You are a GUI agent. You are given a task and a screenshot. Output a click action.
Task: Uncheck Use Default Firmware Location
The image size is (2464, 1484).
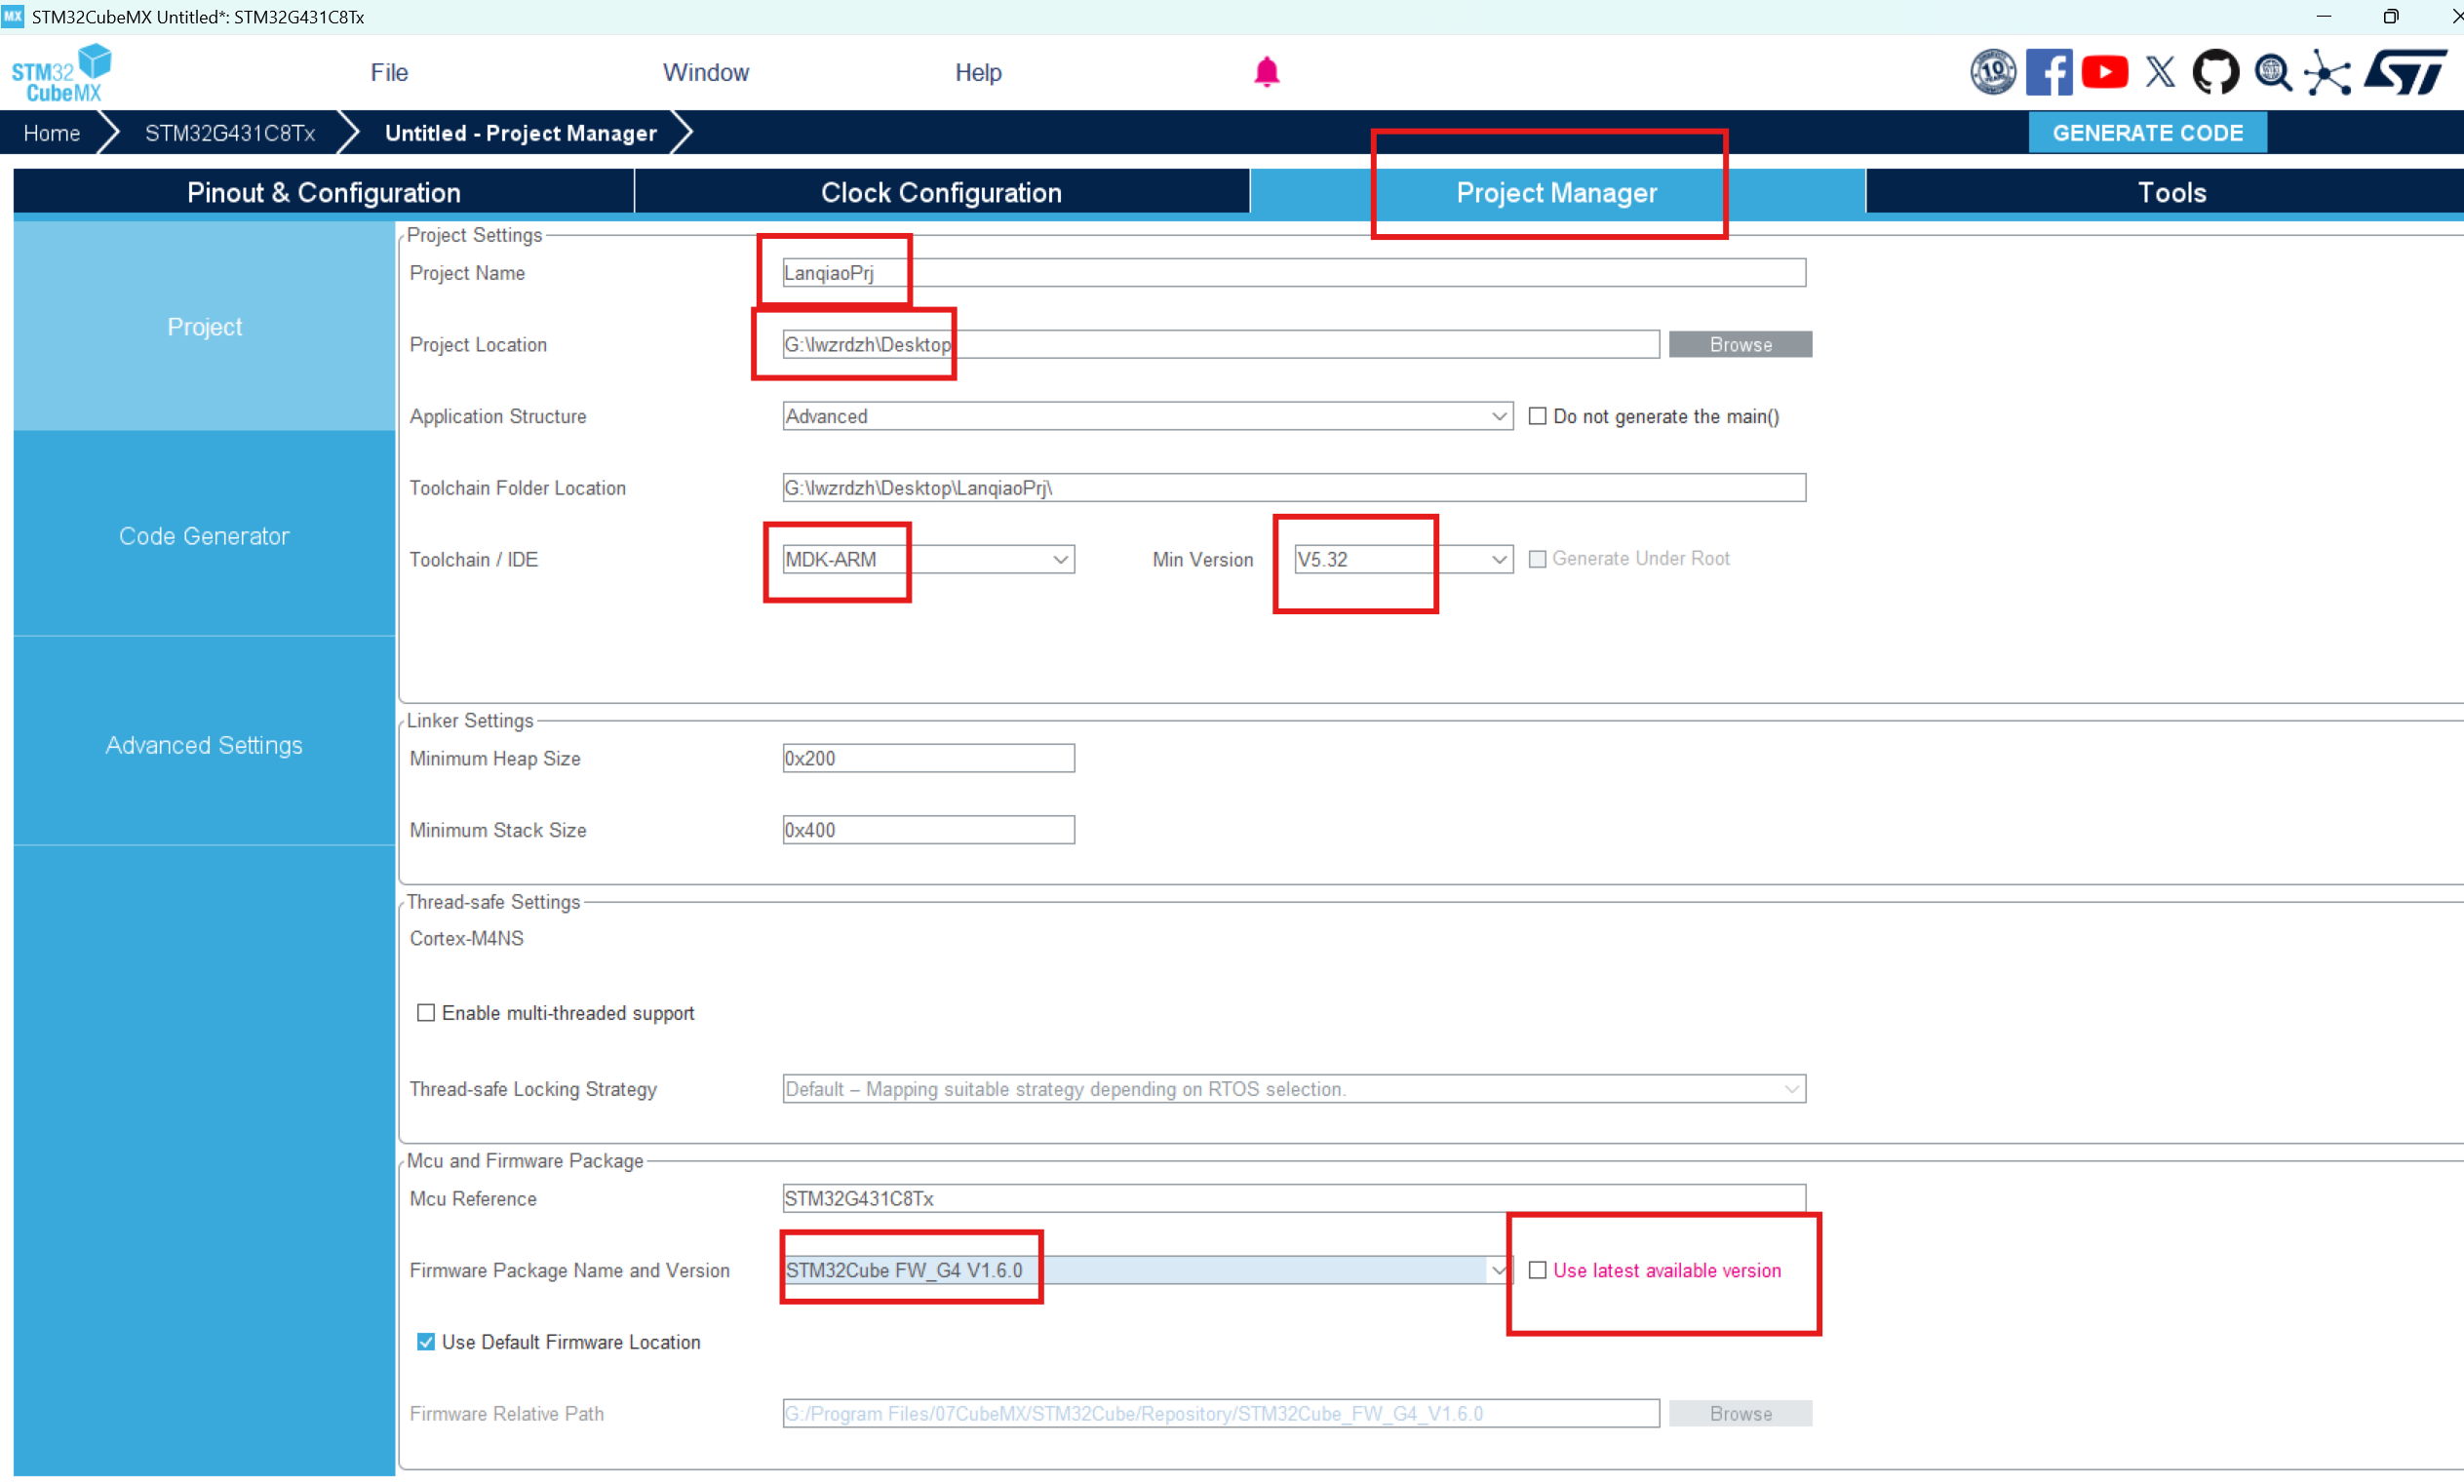[426, 1342]
